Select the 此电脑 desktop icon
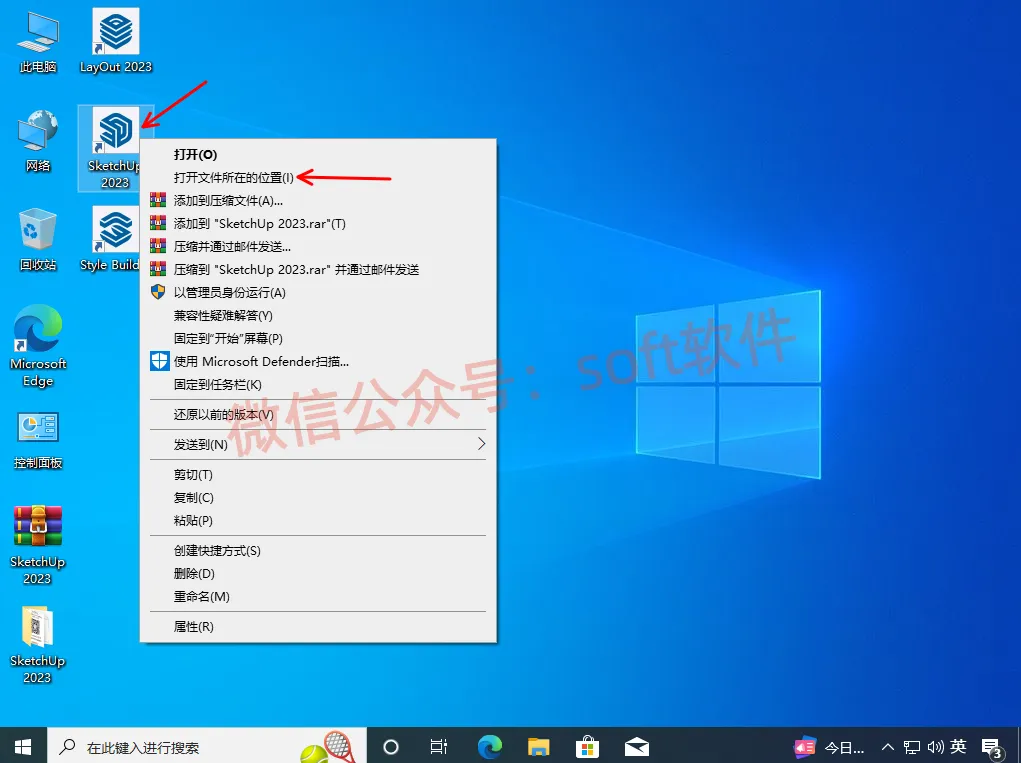Image resolution: width=1021 pixels, height=763 pixels. [x=38, y=42]
